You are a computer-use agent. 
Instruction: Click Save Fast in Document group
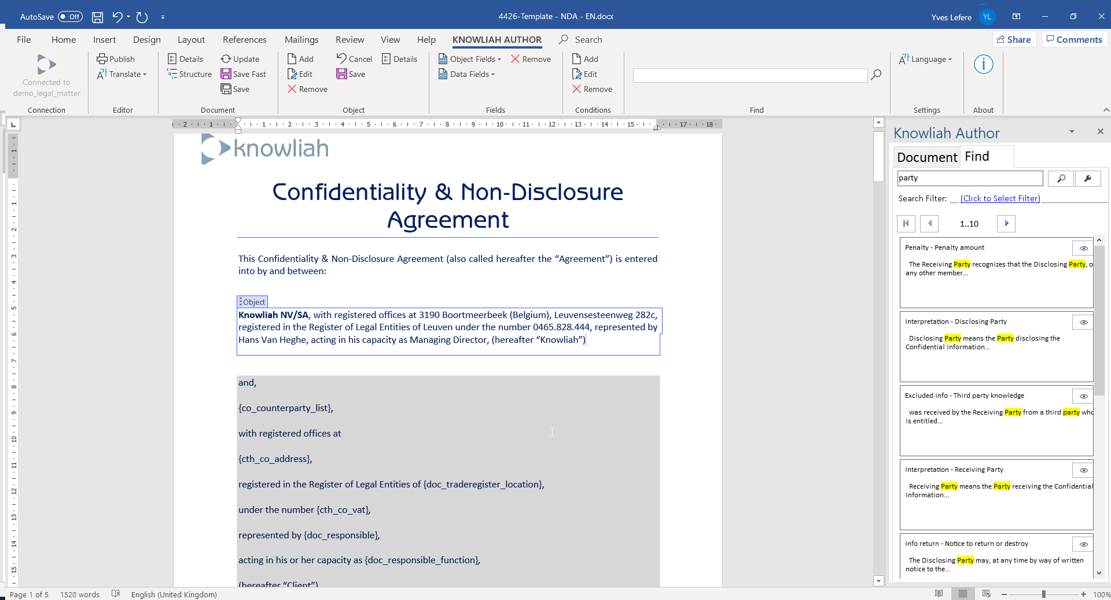coord(243,74)
